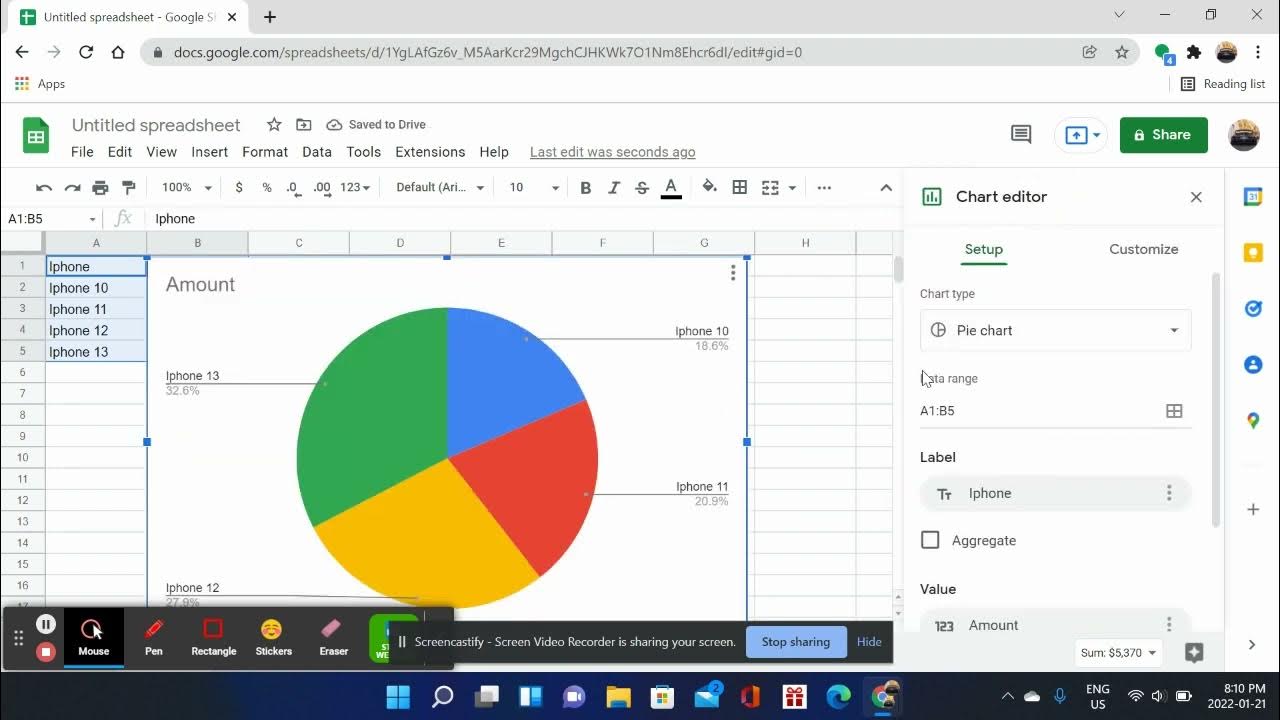Open the font family dropdown
The width and height of the screenshot is (1280, 720).
[440, 187]
